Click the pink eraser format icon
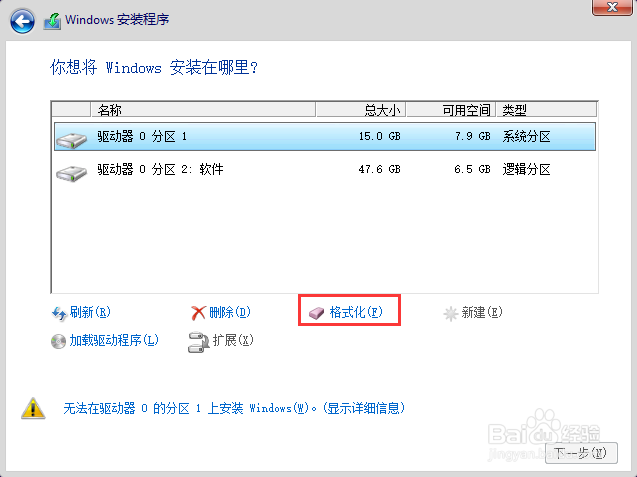The width and height of the screenshot is (637, 477). pyautogui.click(x=316, y=313)
